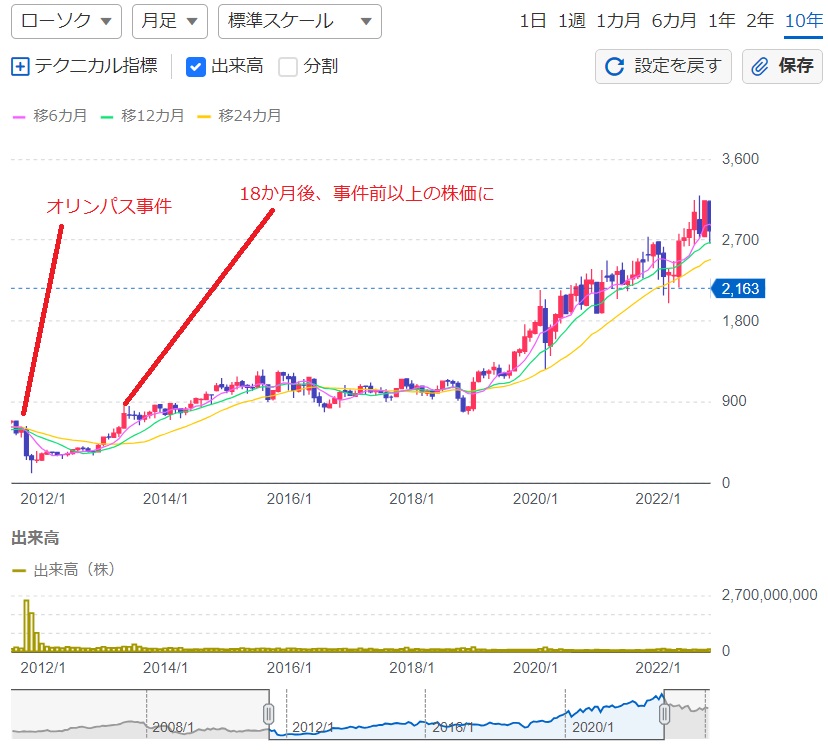Image resolution: width=828 pixels, height=750 pixels.
Task: Select the 10年 range tab
Action: click(x=803, y=21)
